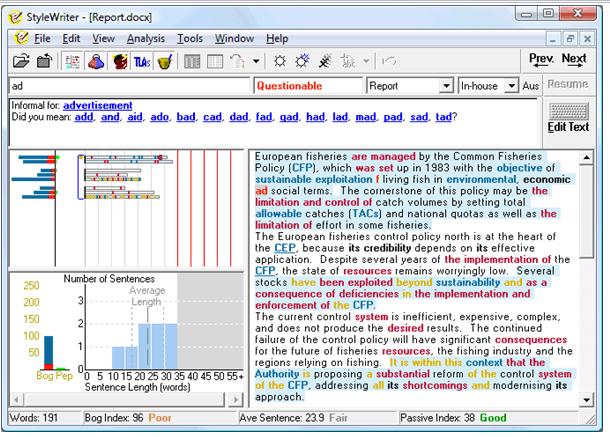Choose the 'tad' suggestion link
This screenshot has height=437, width=610.
[x=443, y=117]
